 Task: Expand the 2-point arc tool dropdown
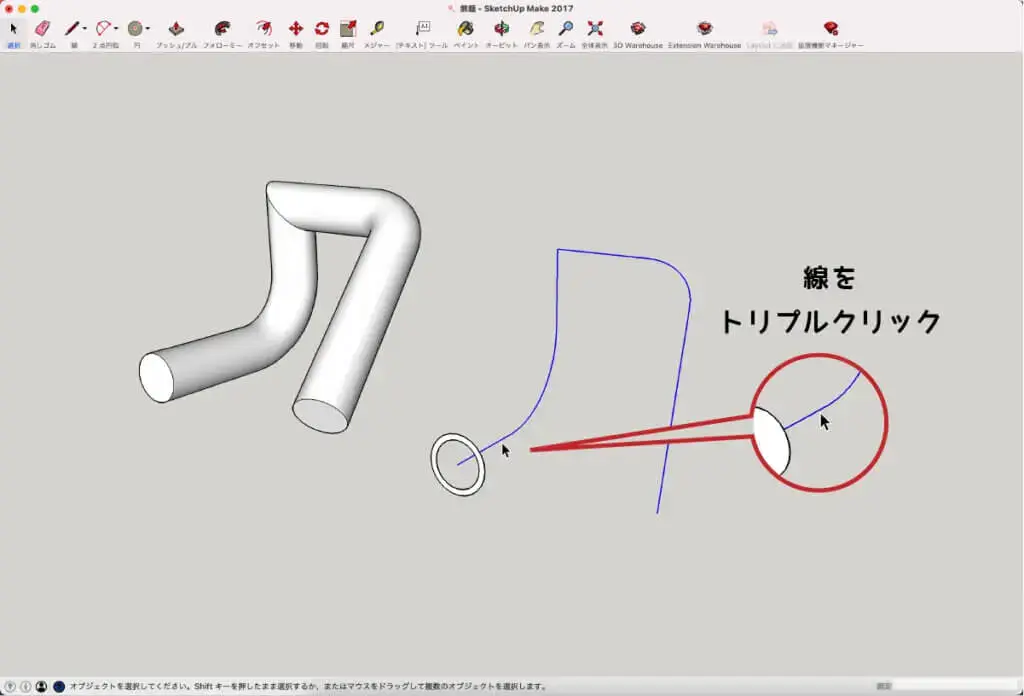(116, 29)
